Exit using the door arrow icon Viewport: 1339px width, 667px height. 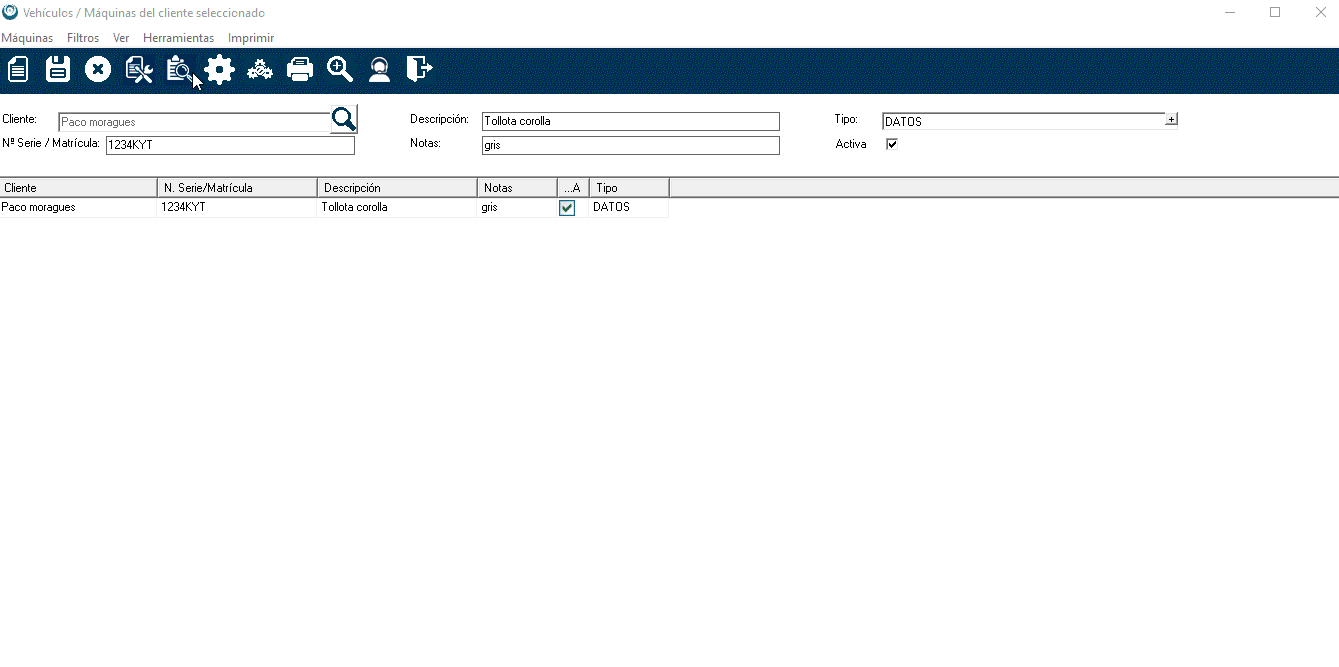click(x=419, y=69)
